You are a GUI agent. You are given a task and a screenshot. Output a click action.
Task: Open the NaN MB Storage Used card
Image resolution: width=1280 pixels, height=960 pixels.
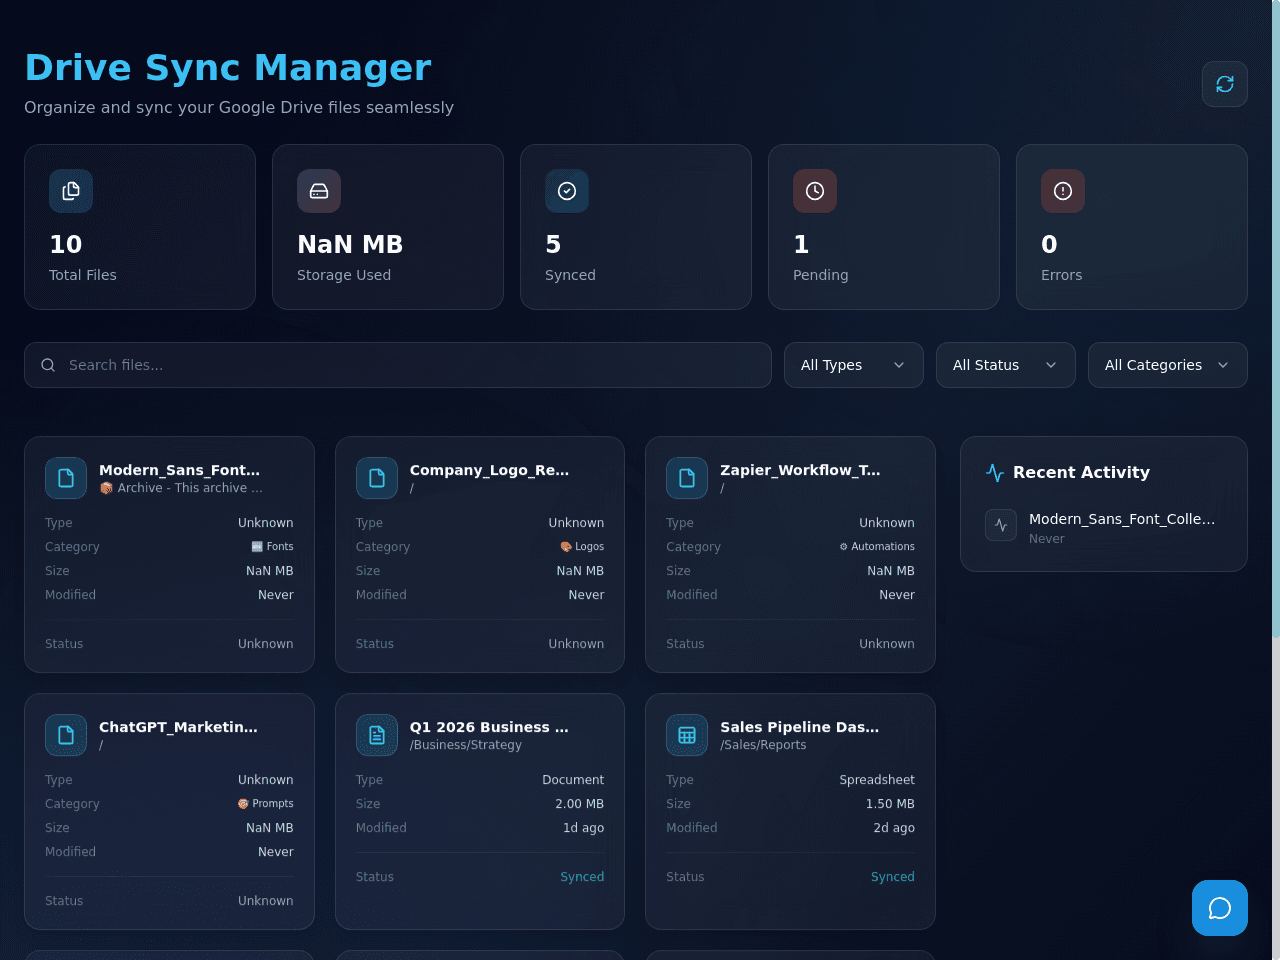(388, 227)
